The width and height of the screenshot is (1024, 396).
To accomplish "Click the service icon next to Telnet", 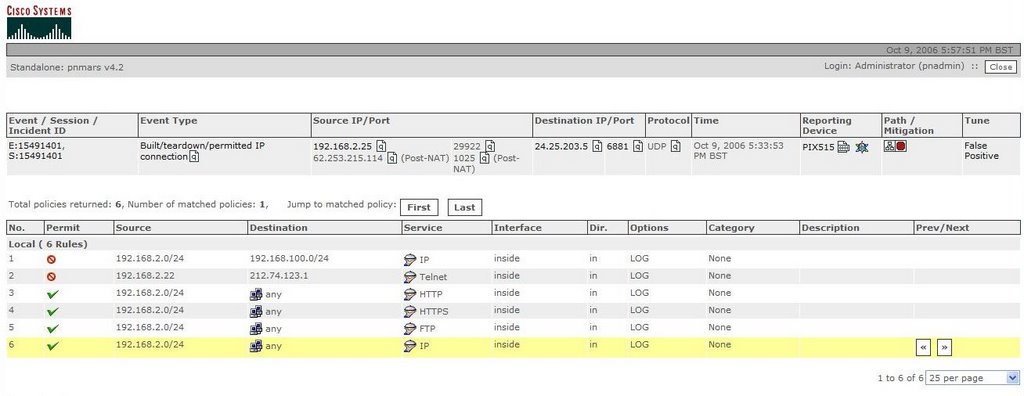I will (410, 277).
